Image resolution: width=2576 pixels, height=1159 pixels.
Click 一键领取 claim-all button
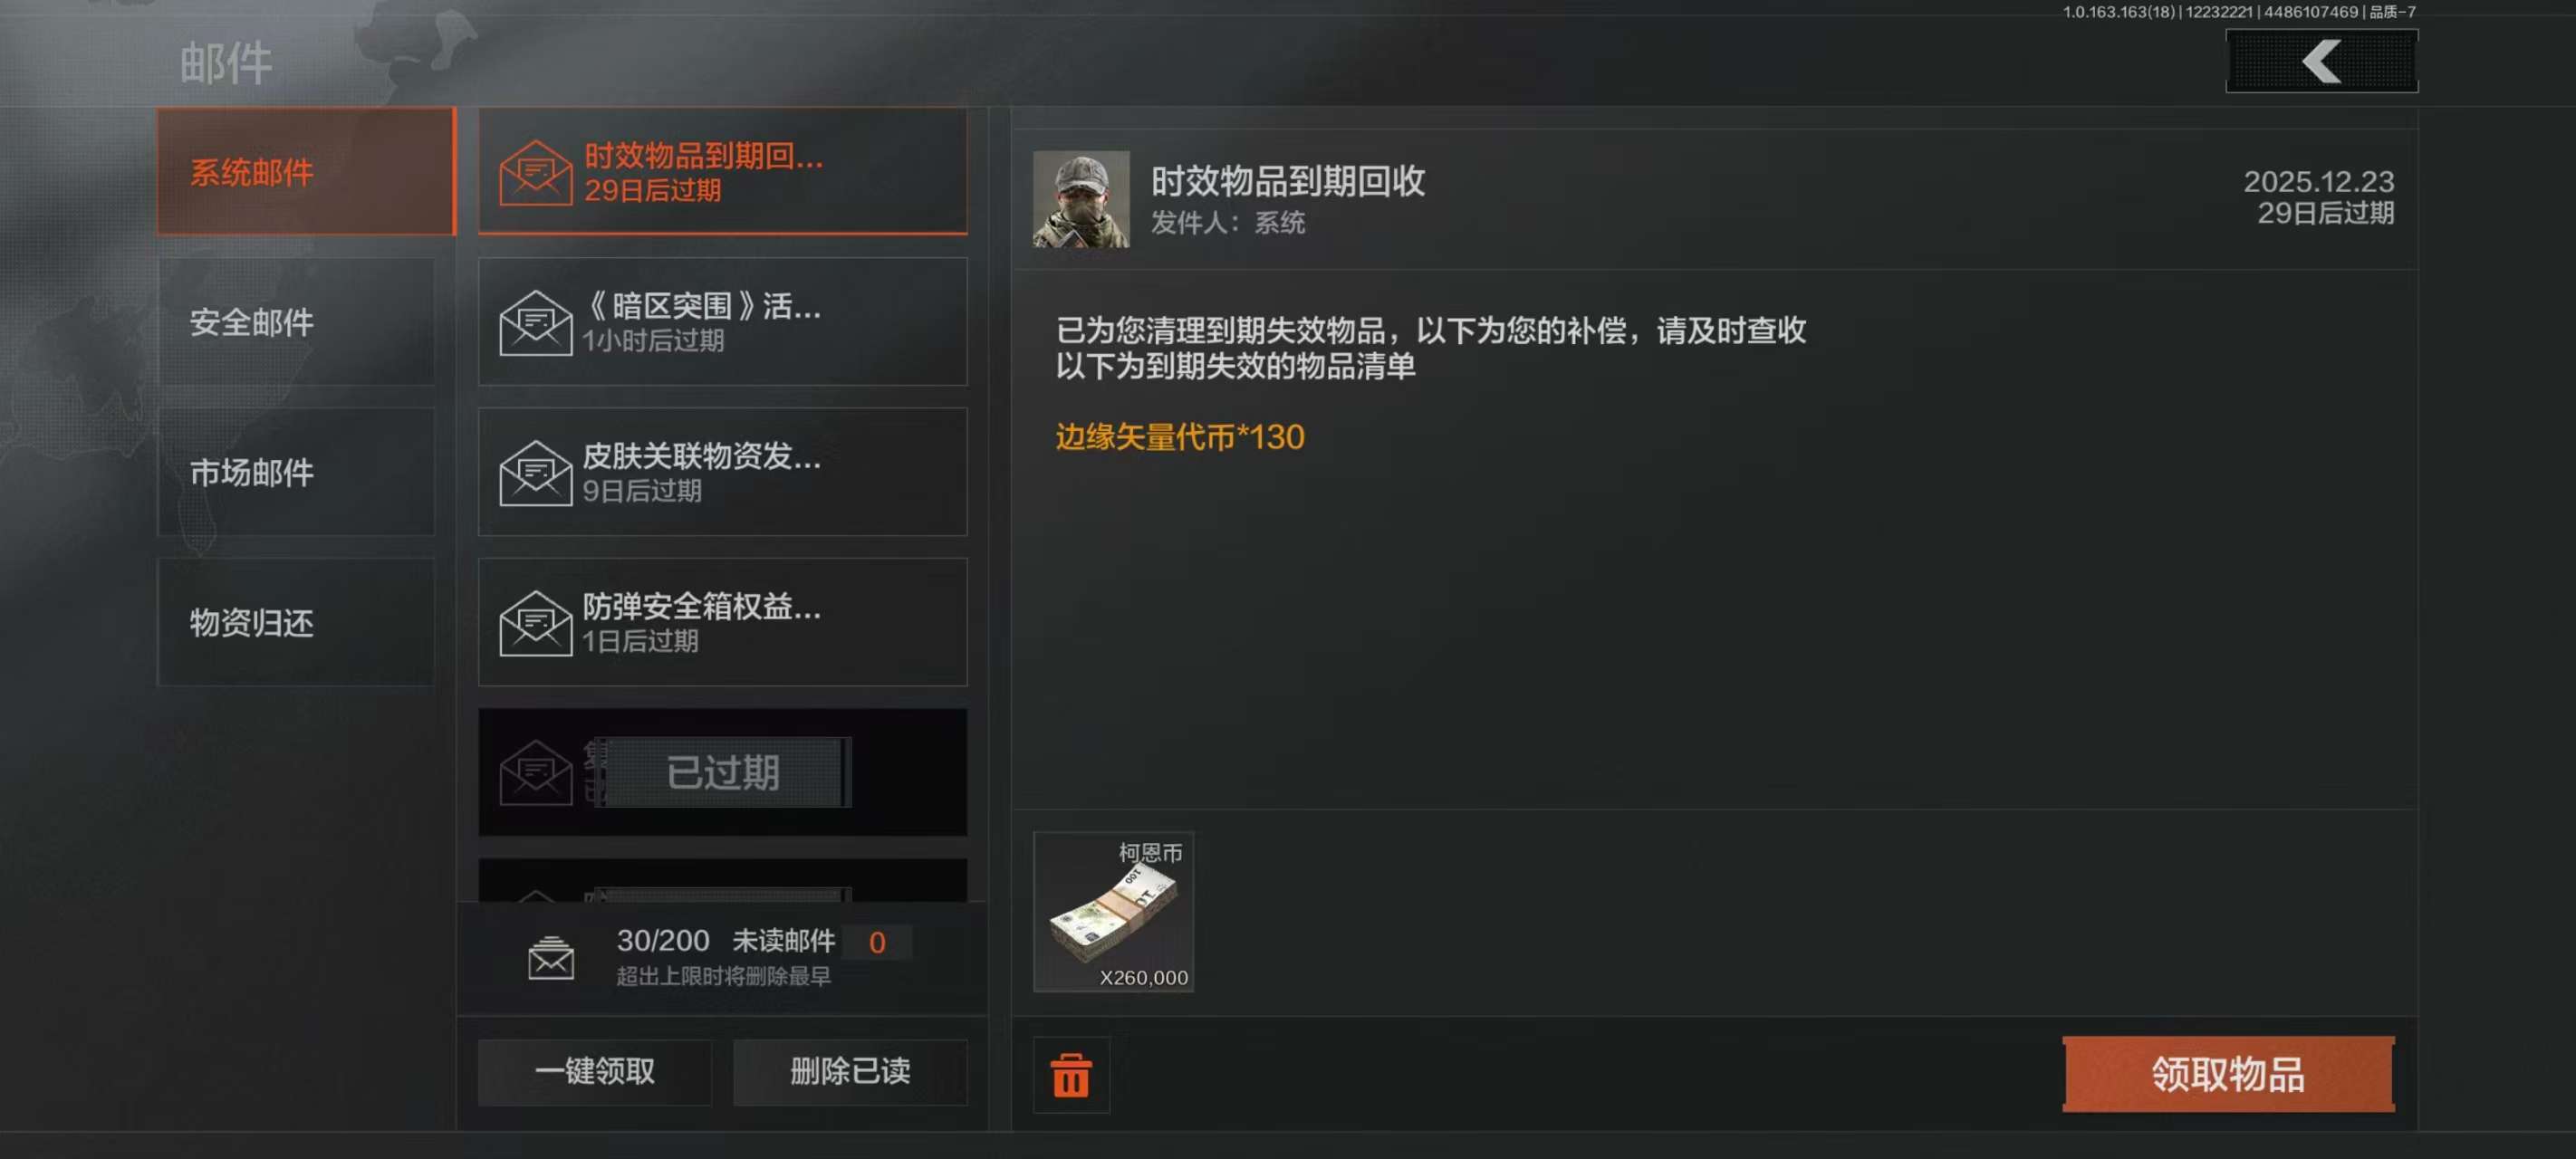[595, 1072]
